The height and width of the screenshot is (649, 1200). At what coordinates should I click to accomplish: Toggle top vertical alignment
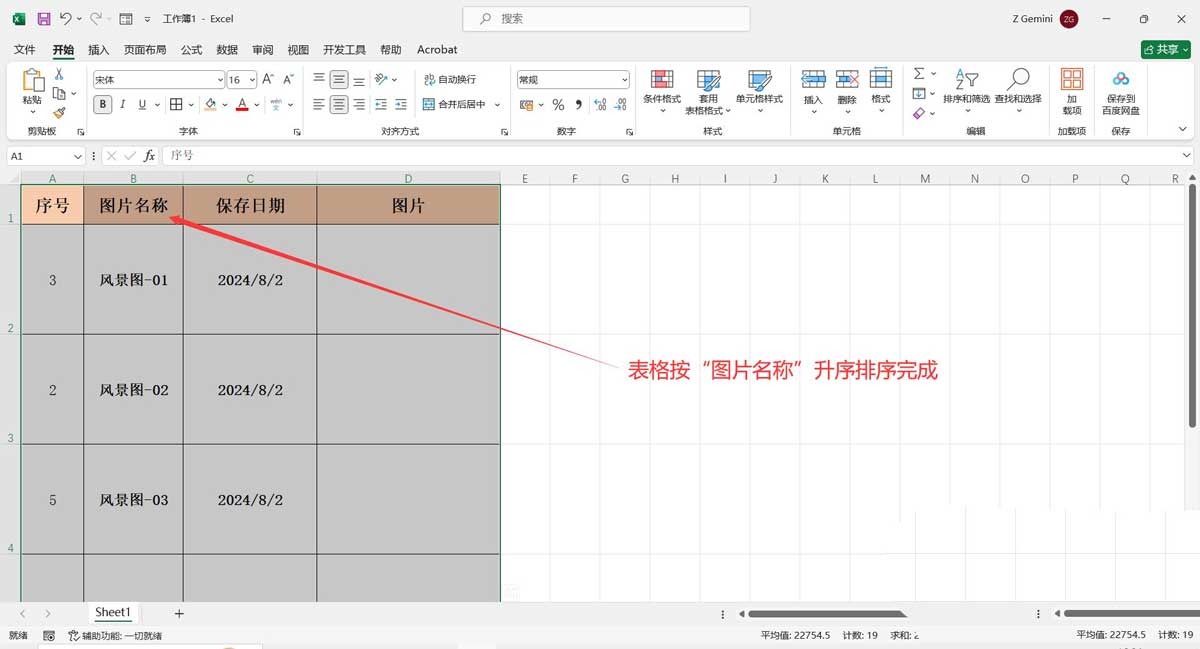click(x=319, y=79)
